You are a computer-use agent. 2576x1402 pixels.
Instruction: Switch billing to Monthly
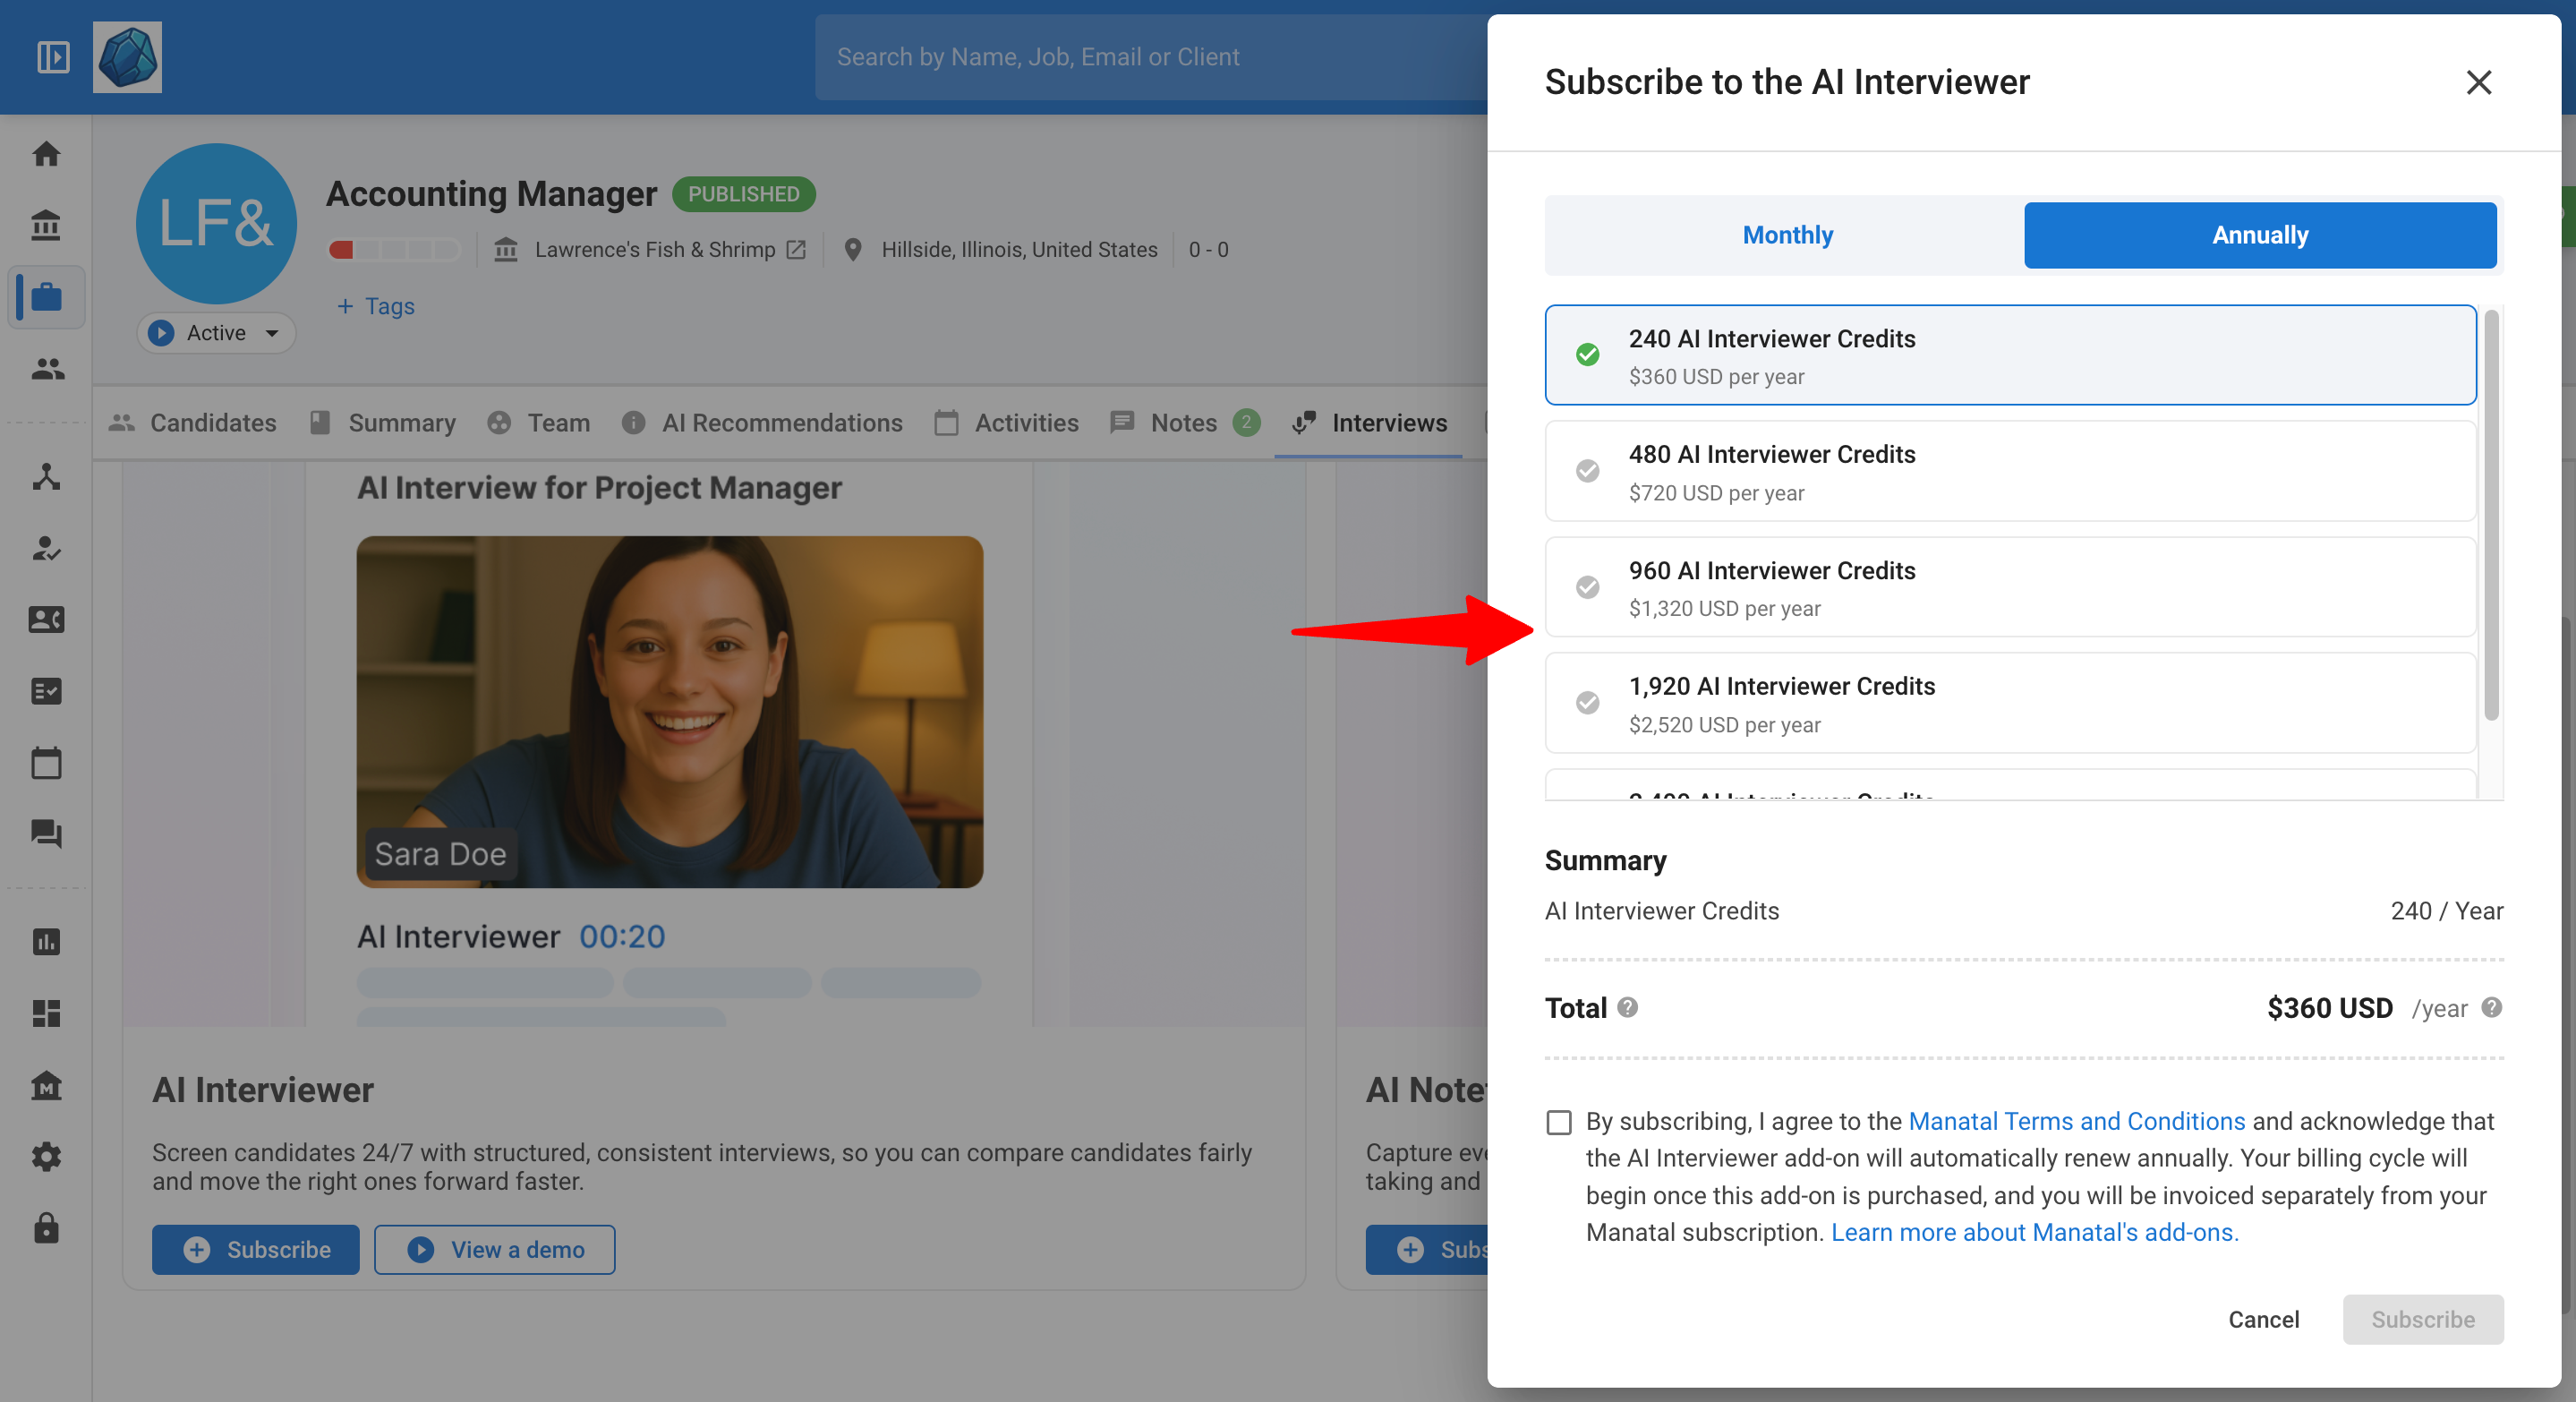(x=1787, y=235)
